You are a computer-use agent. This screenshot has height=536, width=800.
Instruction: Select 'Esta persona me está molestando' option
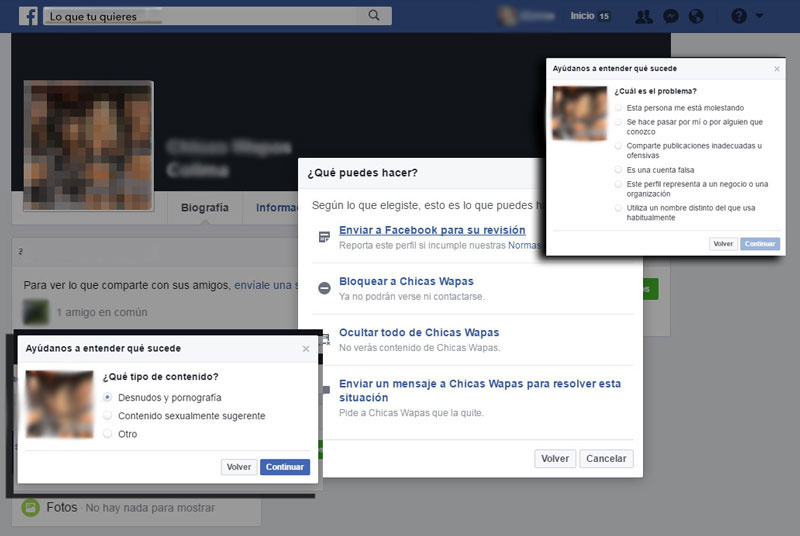pyautogui.click(x=618, y=108)
